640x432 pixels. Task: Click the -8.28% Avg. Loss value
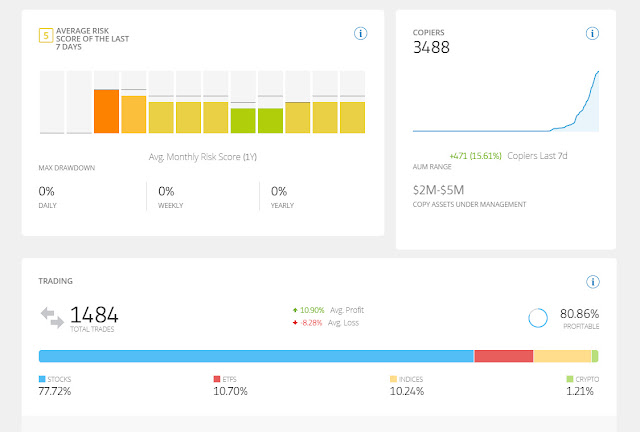click(x=311, y=323)
